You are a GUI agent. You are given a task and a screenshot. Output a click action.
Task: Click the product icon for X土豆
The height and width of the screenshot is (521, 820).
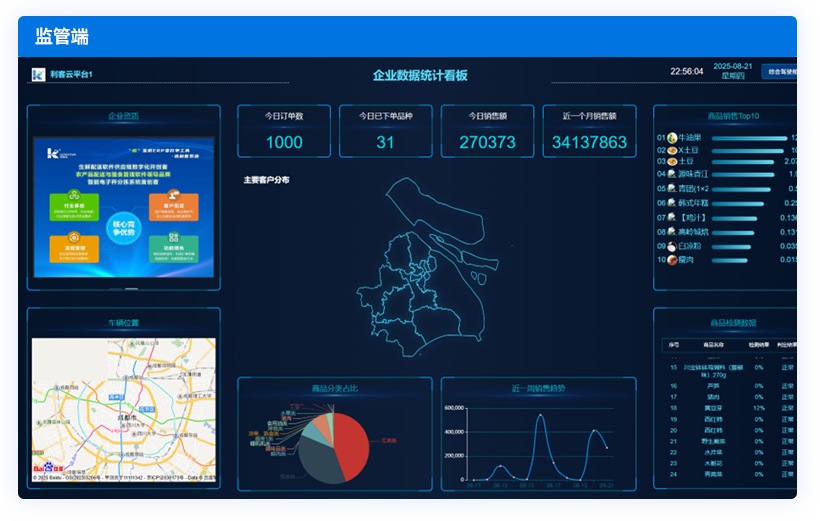pyautogui.click(x=672, y=150)
